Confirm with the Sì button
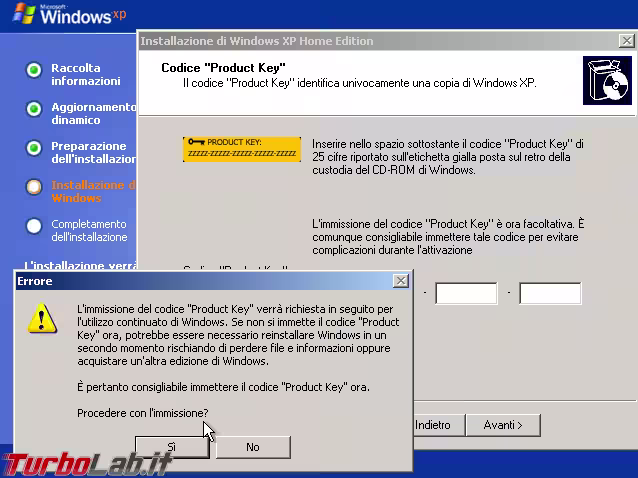The height and width of the screenshot is (478, 638). coord(172,447)
